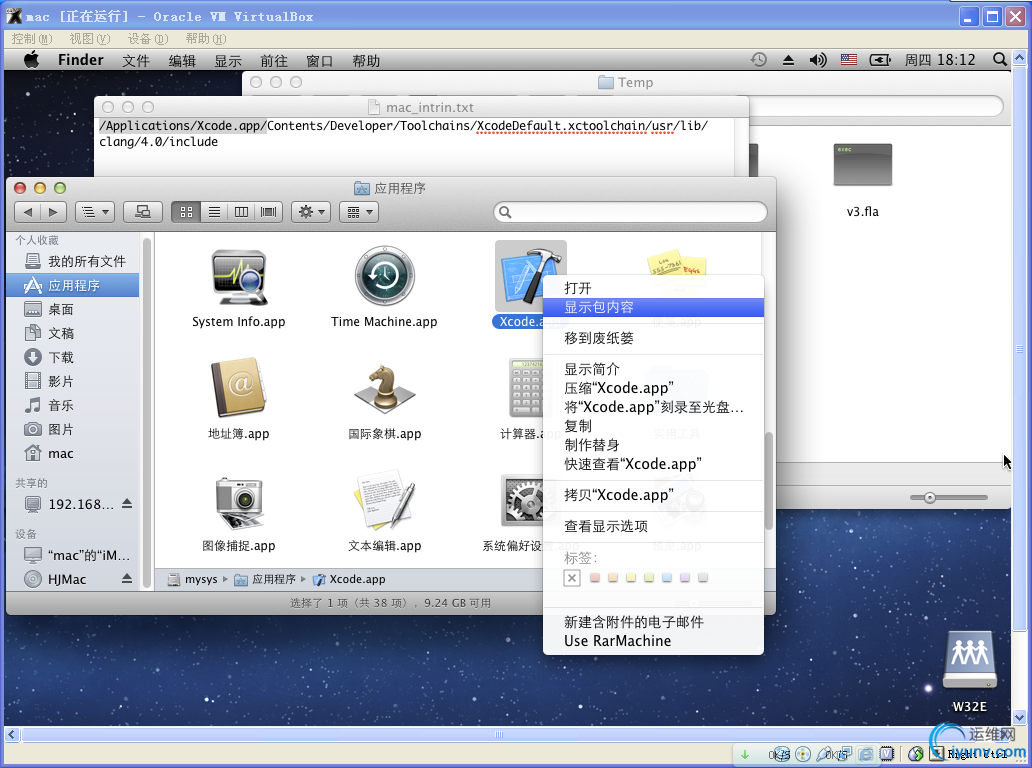Switch Finder to list view
This screenshot has height=768, width=1032.
pos(214,212)
